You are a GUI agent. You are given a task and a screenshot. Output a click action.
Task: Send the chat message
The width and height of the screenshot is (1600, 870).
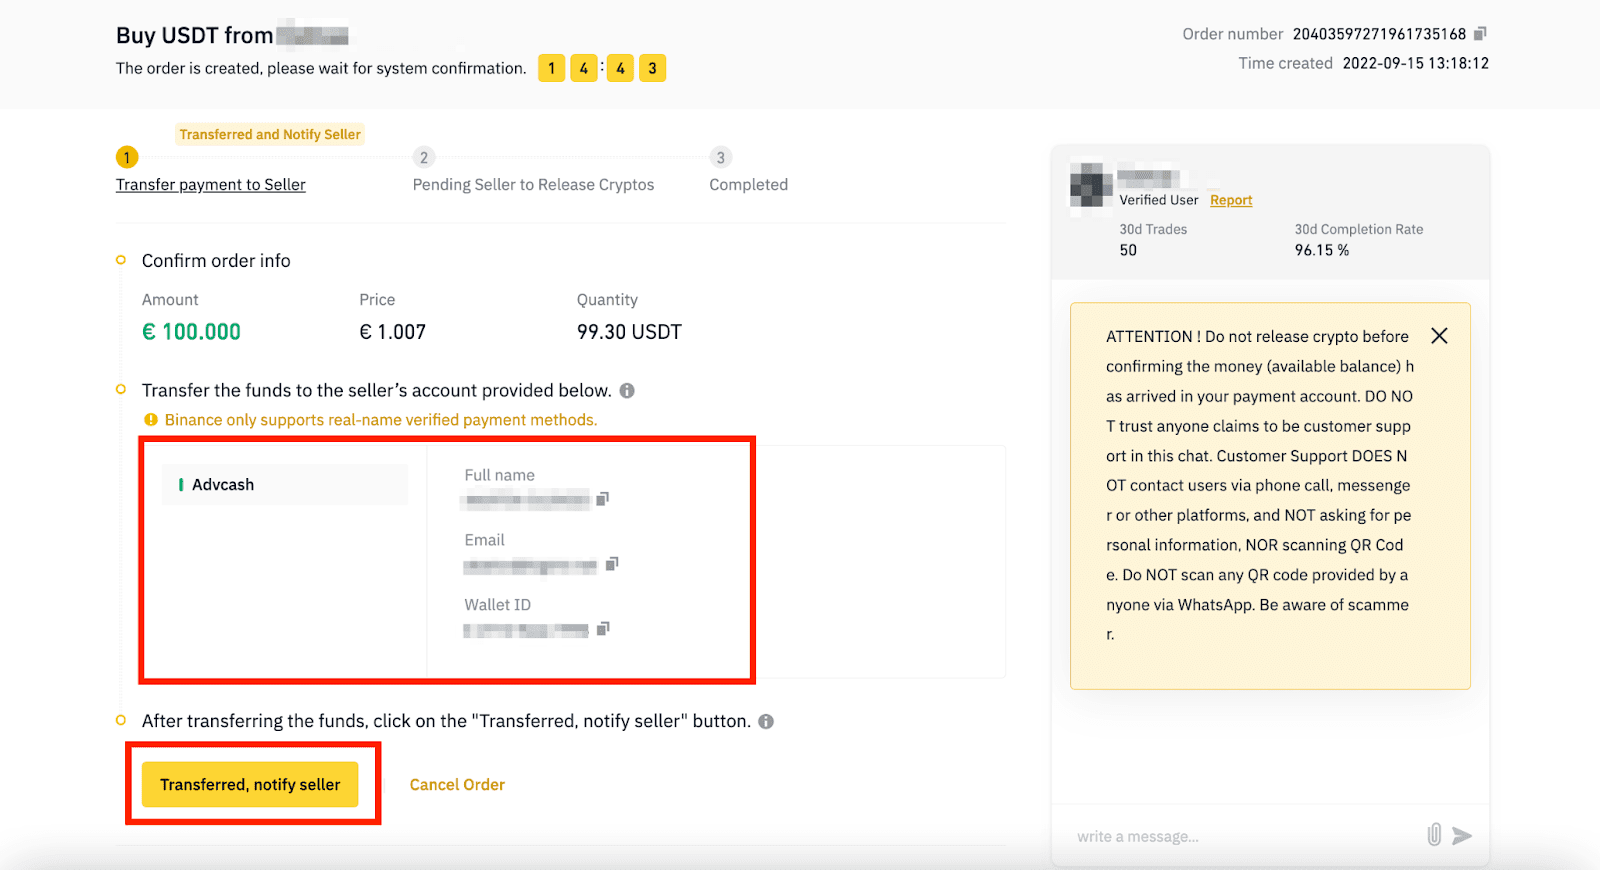click(1462, 836)
